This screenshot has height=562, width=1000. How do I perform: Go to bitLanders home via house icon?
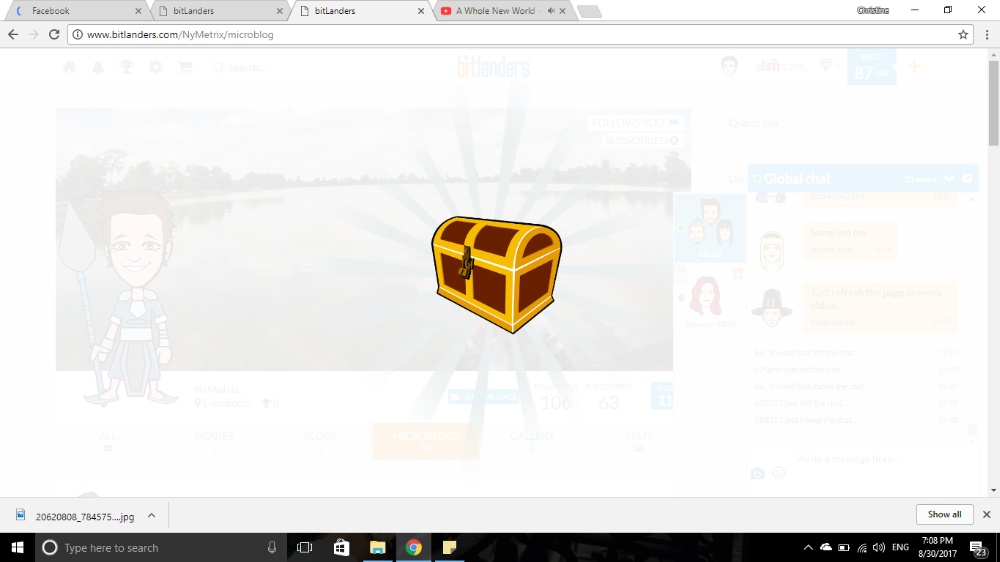(x=69, y=67)
